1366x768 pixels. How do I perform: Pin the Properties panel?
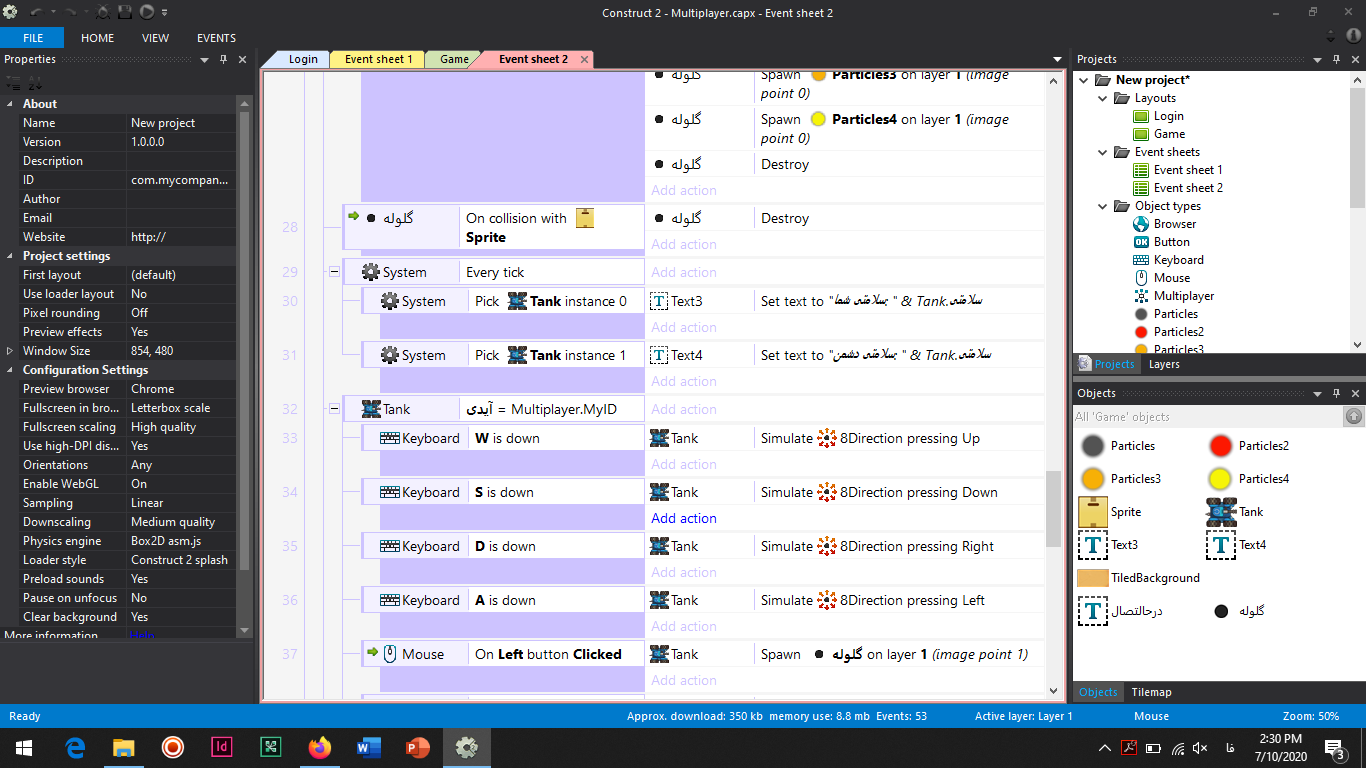pos(223,60)
